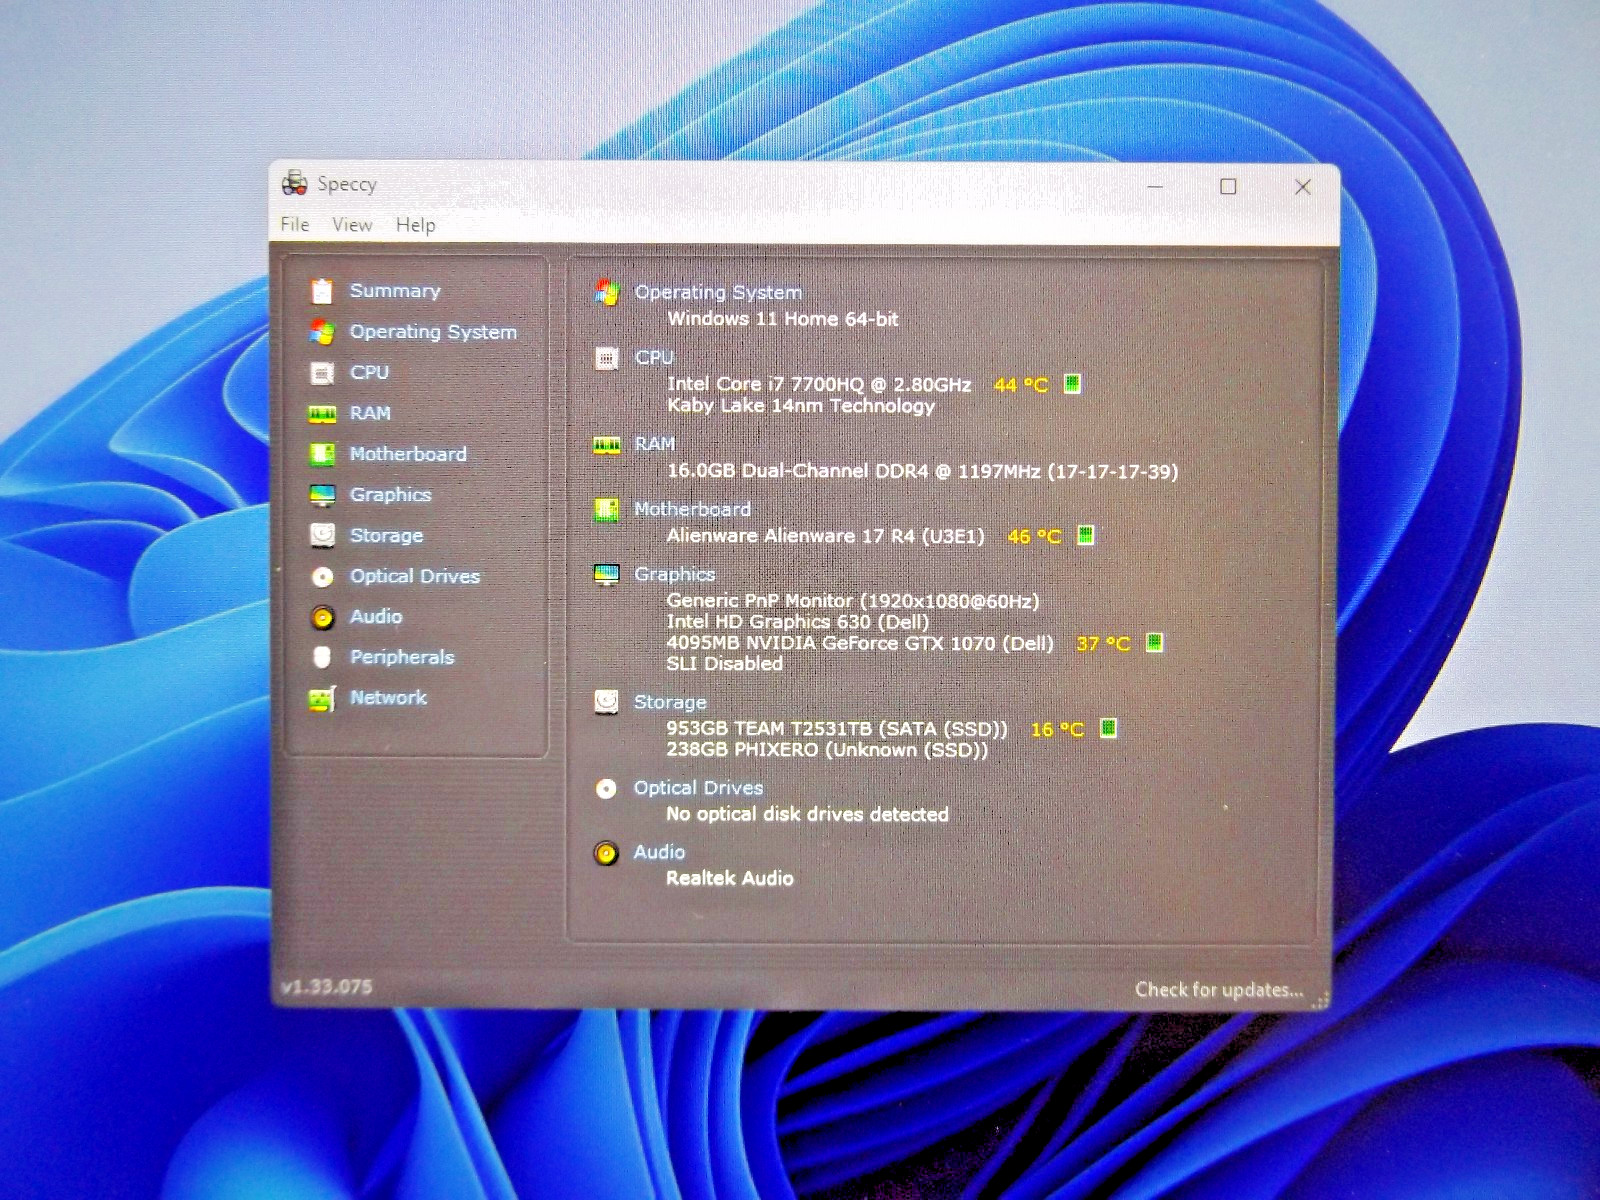Open the Help menu

coord(415,225)
